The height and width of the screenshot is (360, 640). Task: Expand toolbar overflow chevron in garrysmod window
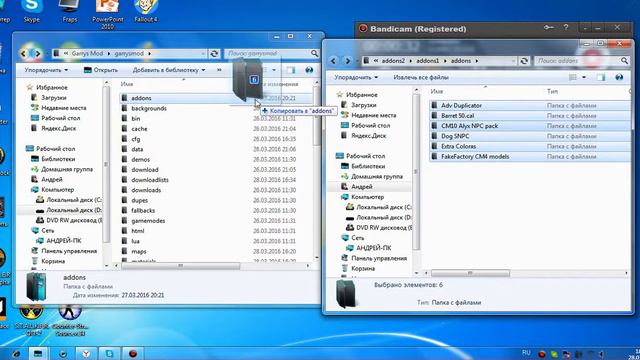point(219,70)
